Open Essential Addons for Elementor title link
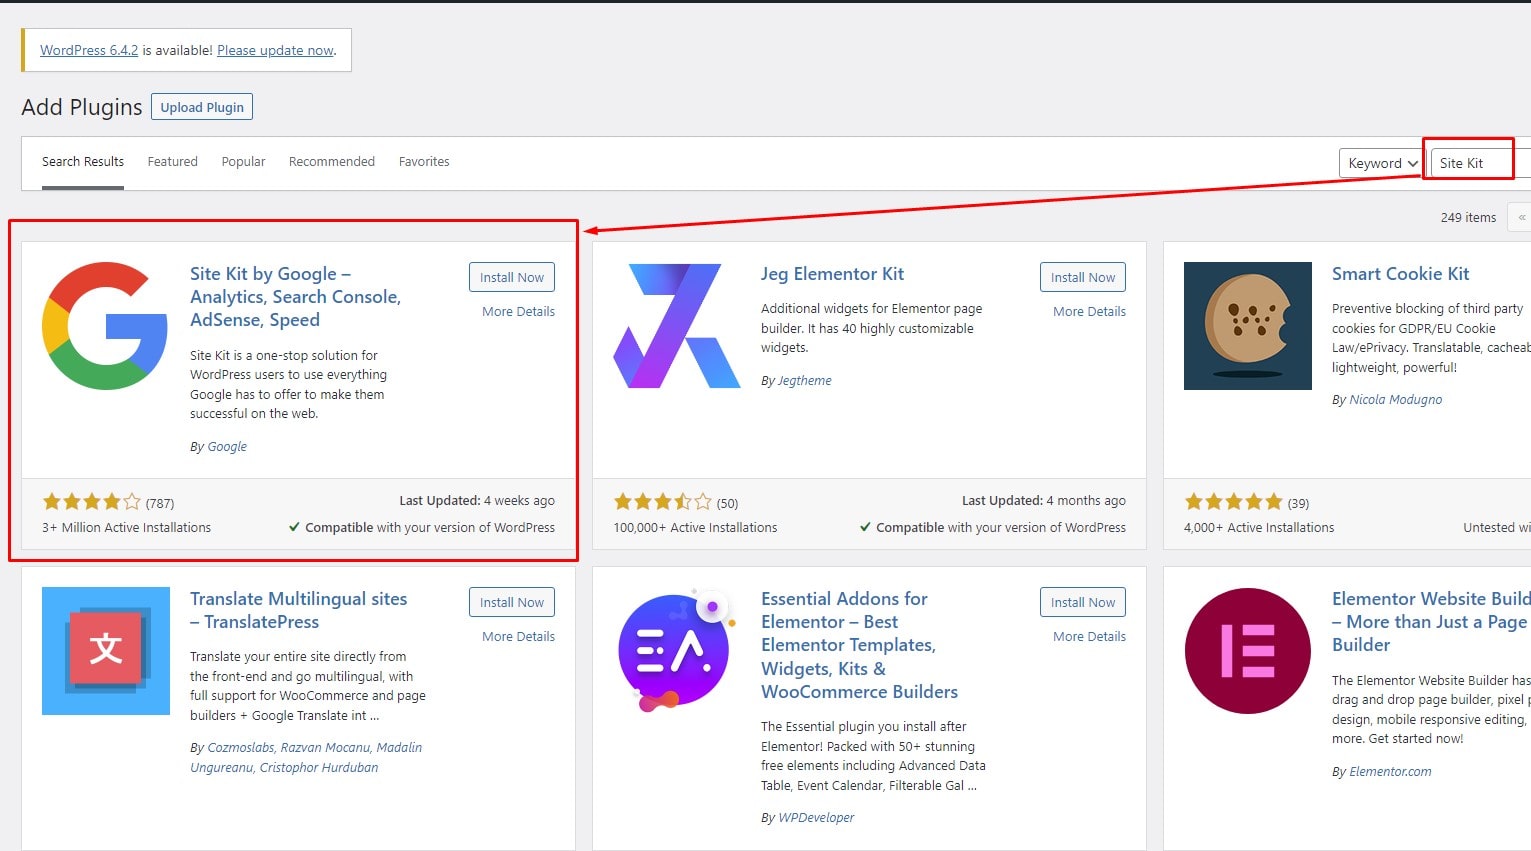 click(x=859, y=645)
